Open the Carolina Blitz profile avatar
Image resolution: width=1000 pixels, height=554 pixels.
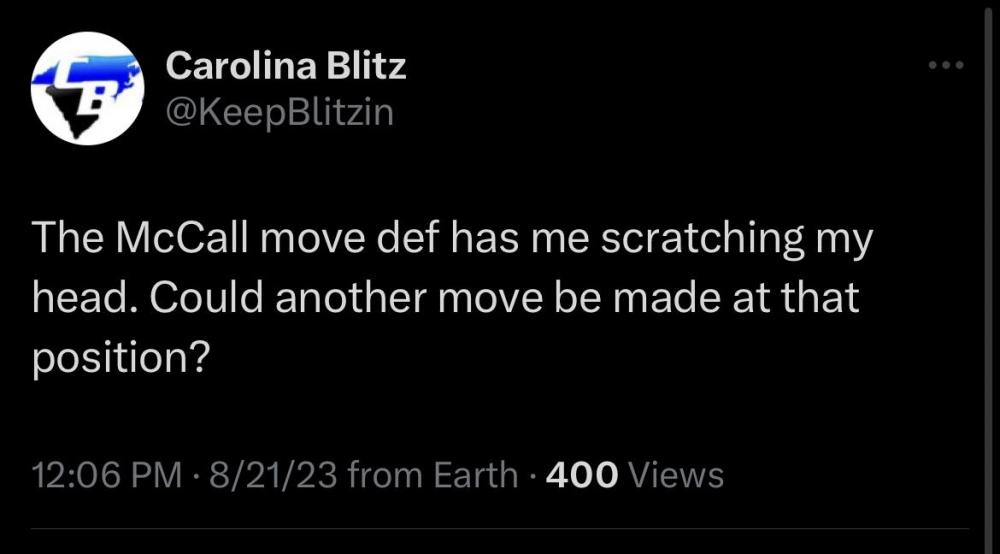87,88
